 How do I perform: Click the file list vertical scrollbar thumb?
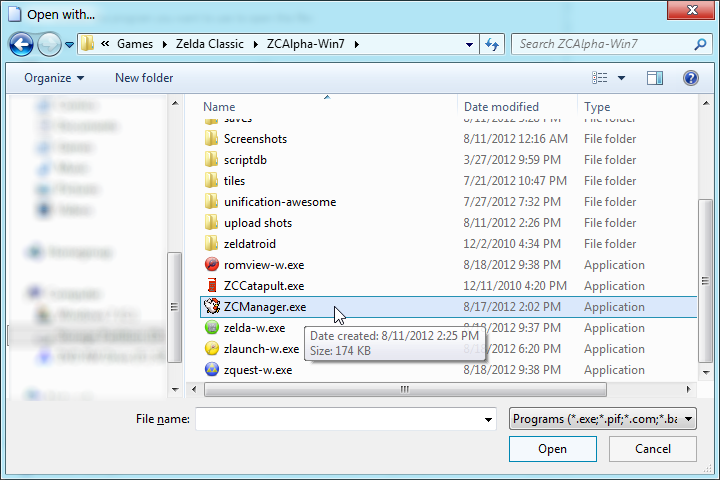click(x=705, y=281)
